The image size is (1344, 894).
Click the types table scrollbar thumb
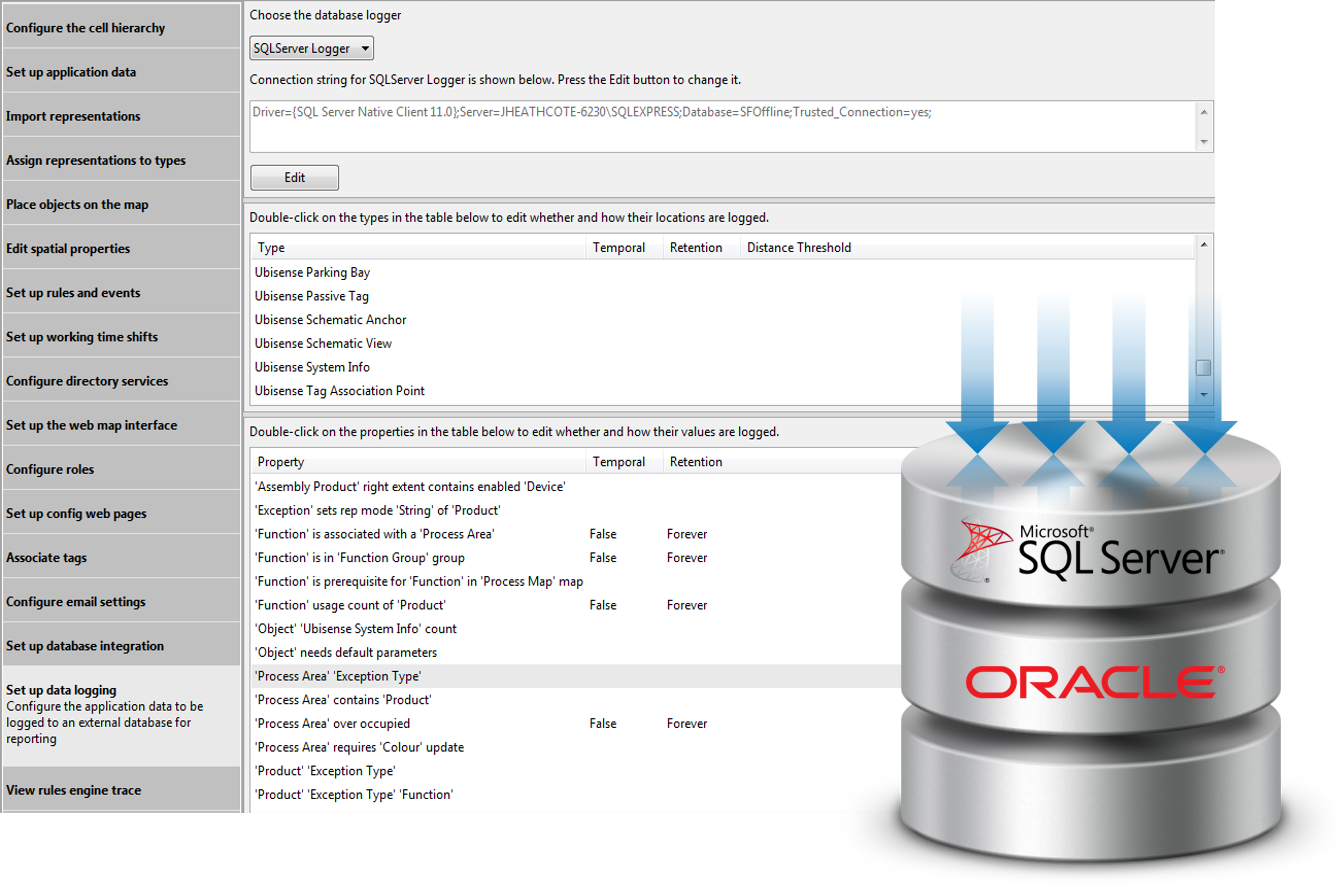tap(1204, 368)
